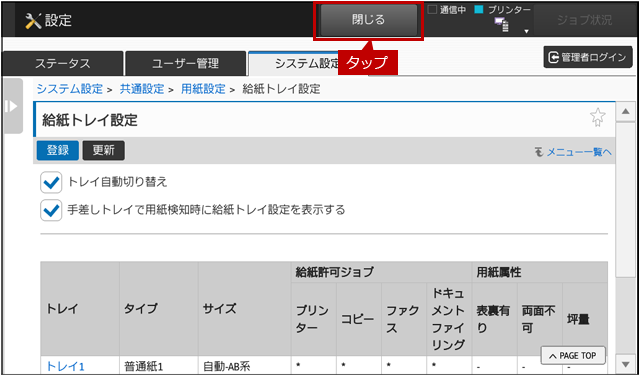
Task: Click the printer status icon
Action: 502,25
